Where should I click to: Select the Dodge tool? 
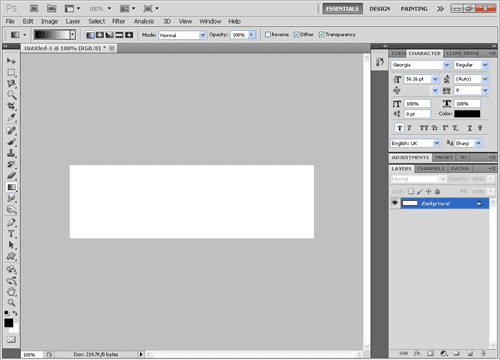pyautogui.click(x=11, y=209)
